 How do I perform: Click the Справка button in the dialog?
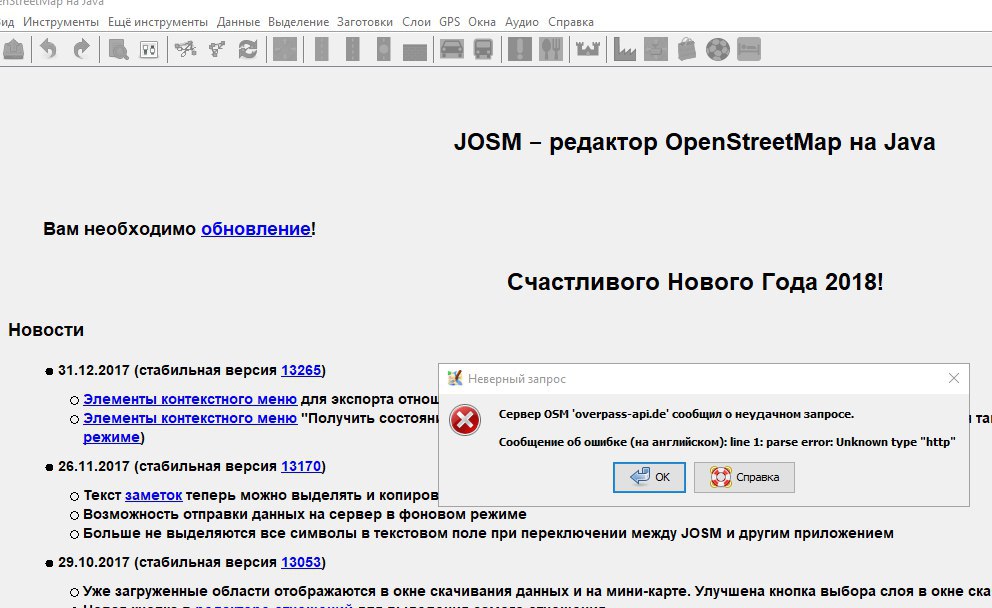[x=744, y=477]
